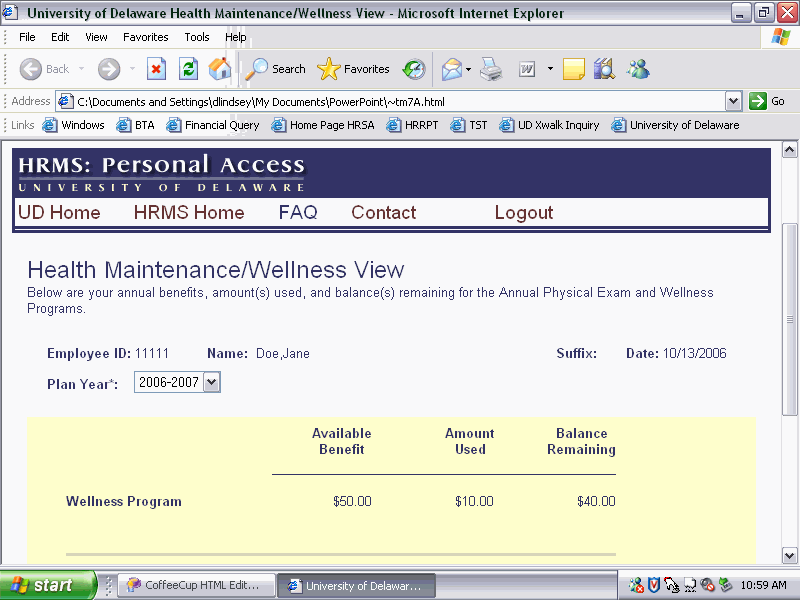This screenshot has height=600, width=800.
Task: Expand the address bar history dropdown
Action: click(x=733, y=101)
